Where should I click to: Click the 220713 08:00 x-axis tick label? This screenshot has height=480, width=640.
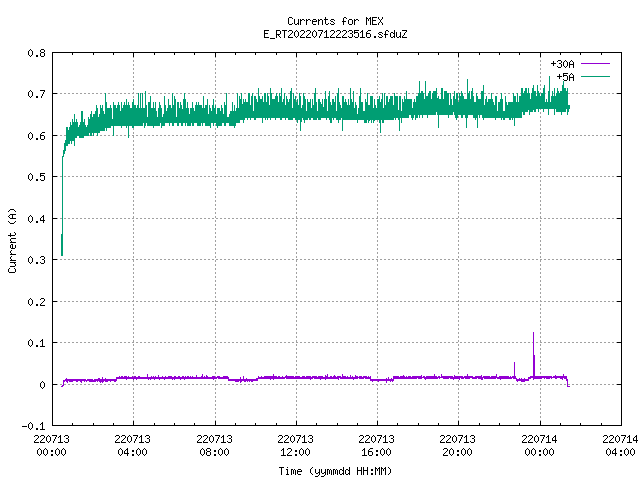tap(214, 445)
